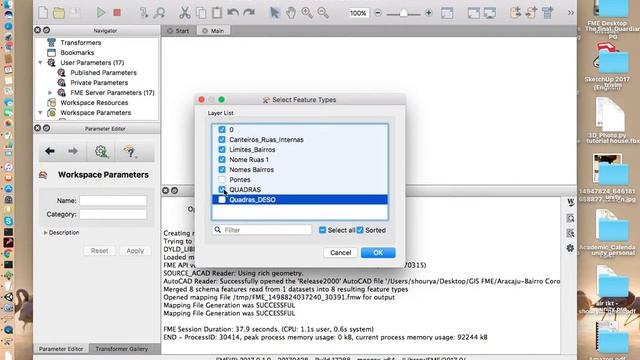This screenshot has height=360, width=640.
Task: Check the Pontes layer checkbox
Action: click(222, 180)
